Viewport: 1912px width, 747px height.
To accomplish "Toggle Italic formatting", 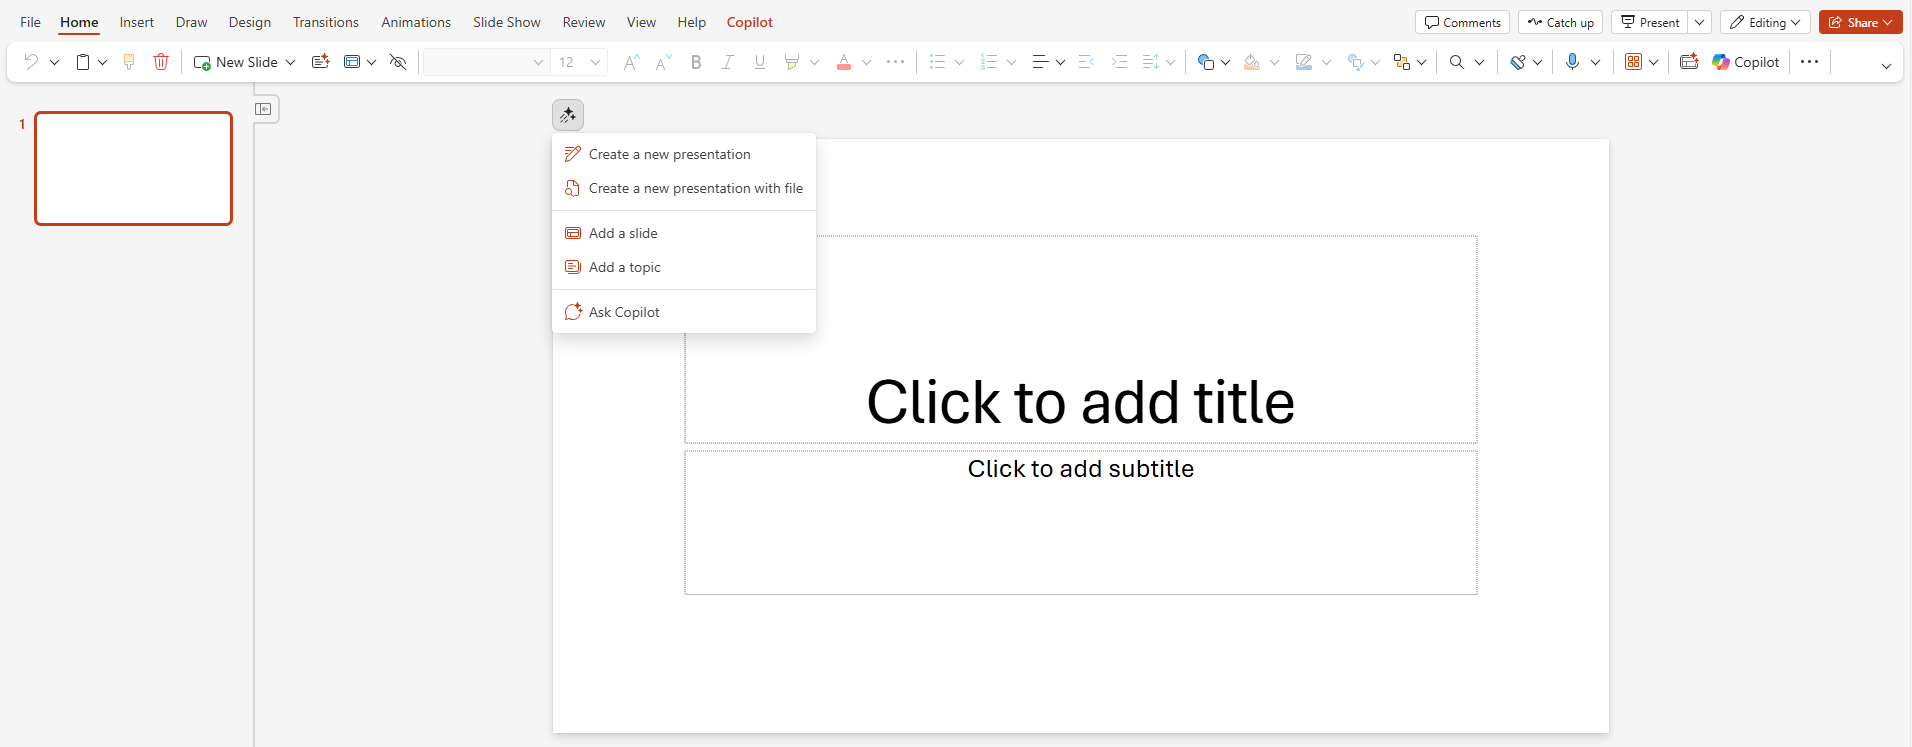I will tap(728, 62).
